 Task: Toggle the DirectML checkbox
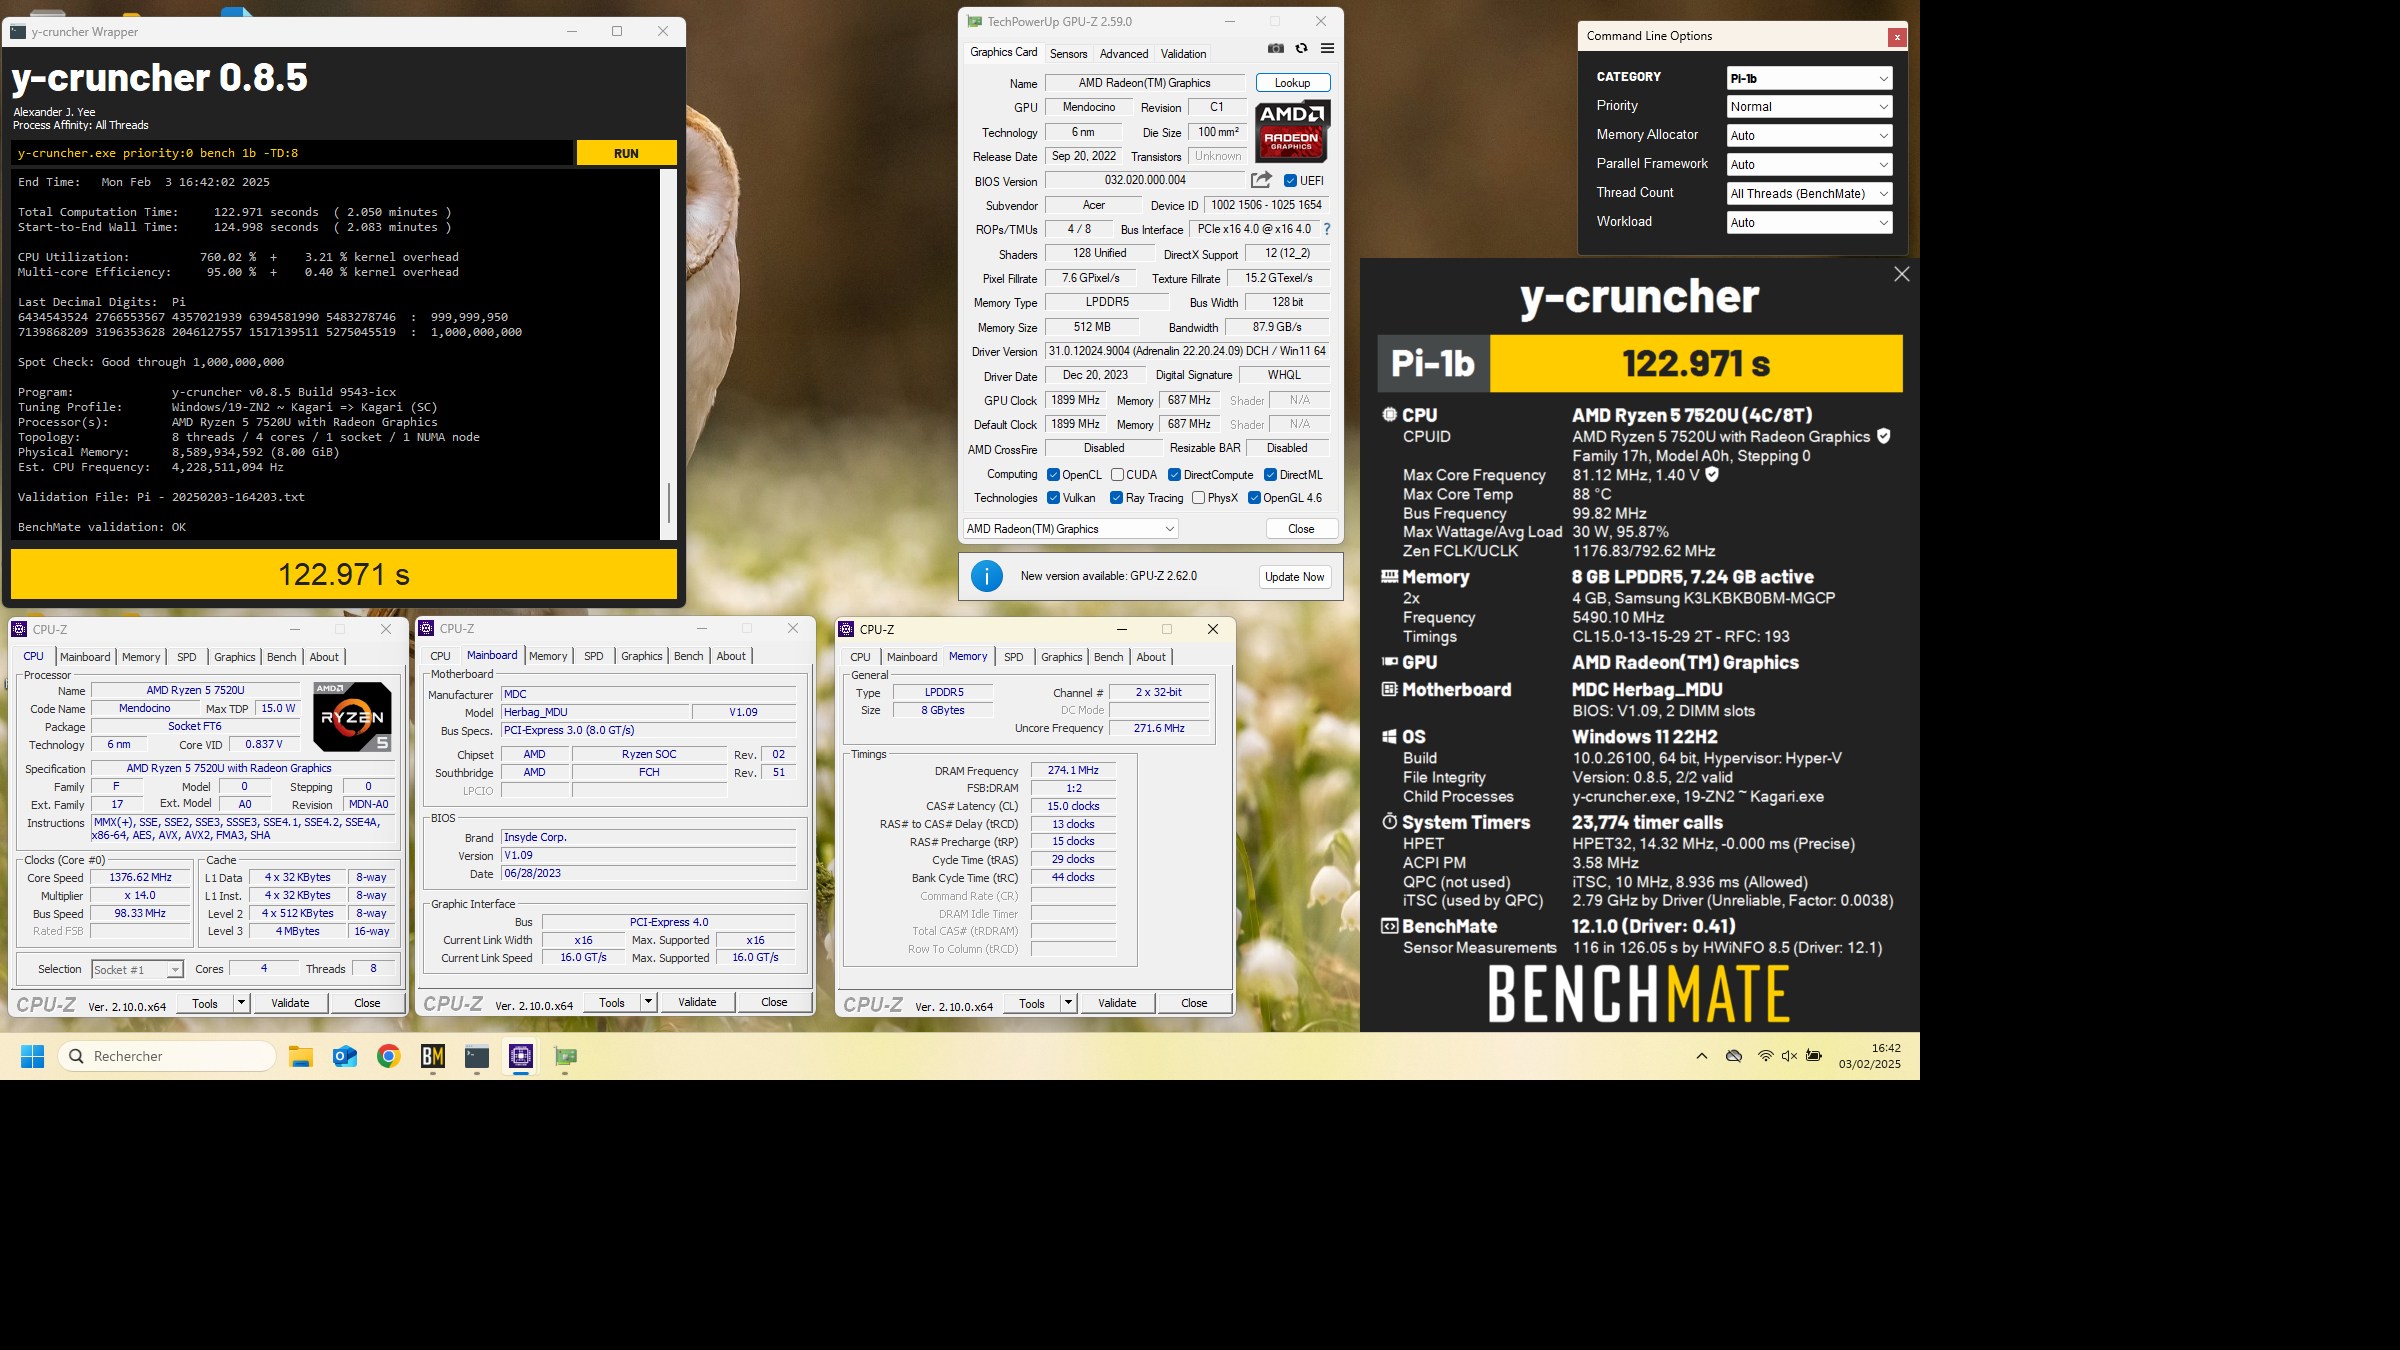(1270, 475)
